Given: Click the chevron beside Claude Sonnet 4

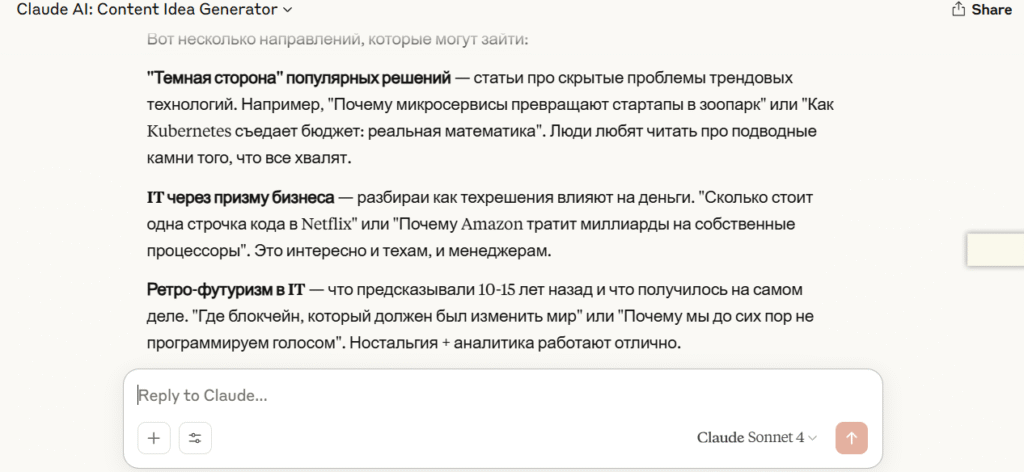Looking at the screenshot, I should [x=812, y=438].
